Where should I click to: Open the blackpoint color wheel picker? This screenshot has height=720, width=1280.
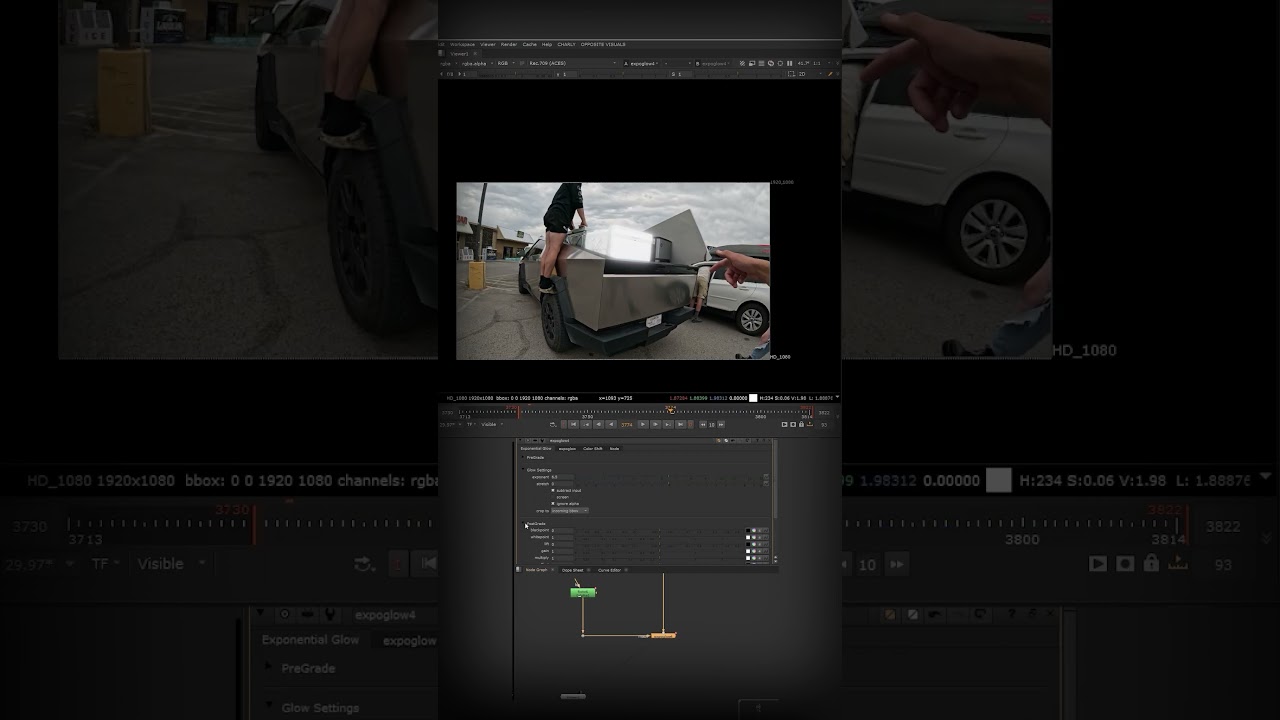pyautogui.click(x=755, y=530)
